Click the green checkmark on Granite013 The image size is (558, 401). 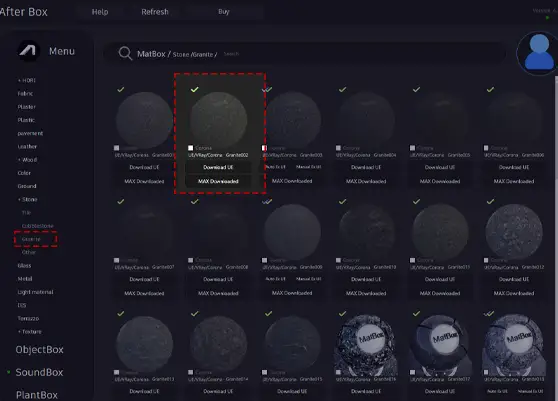121,313
